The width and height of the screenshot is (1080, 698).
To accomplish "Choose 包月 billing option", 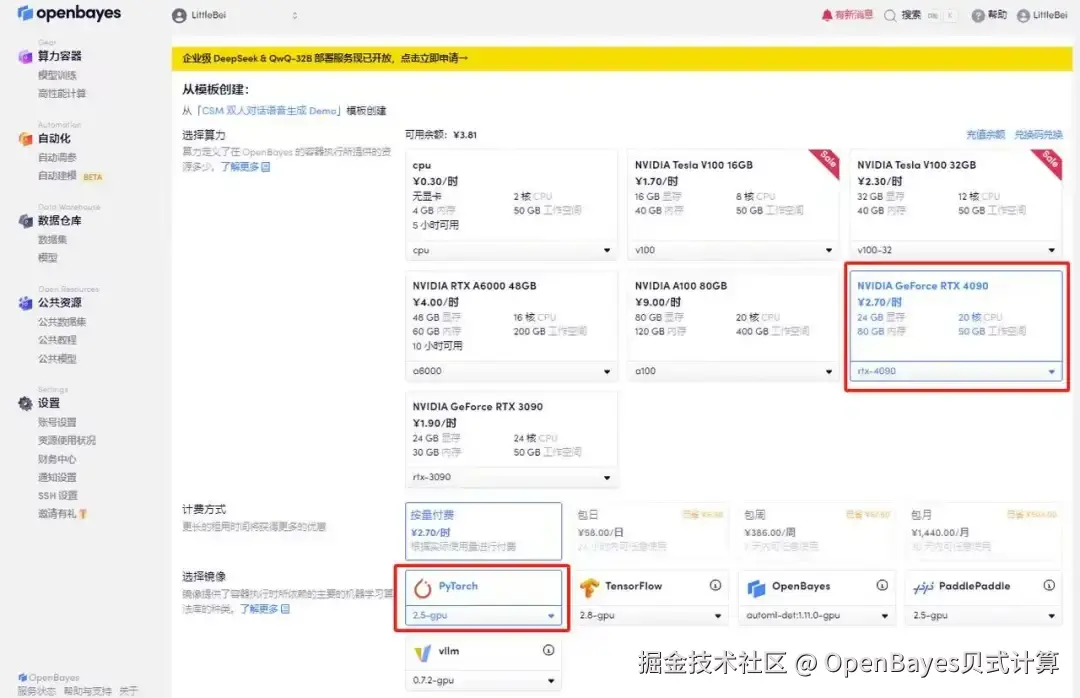I will 984,531.
